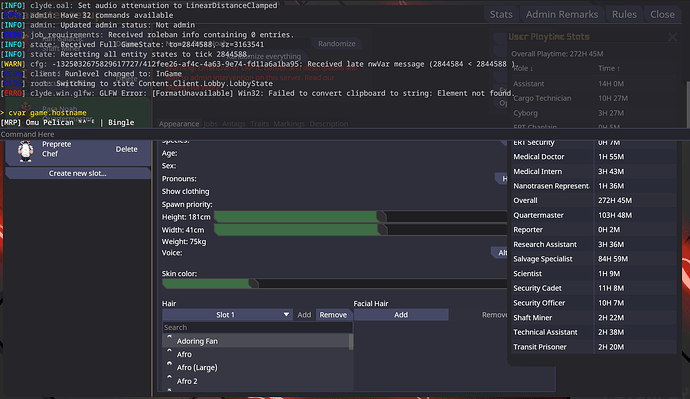Image resolution: width=690 pixels, height=399 pixels.
Task: Close the User Playtime Stats window
Action: click(672, 37)
